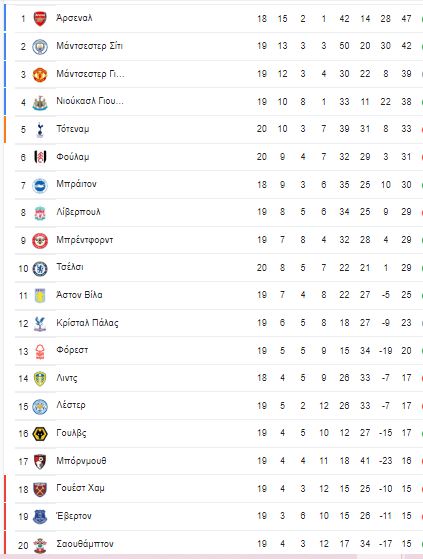This screenshot has width=423, height=559.
Task: Click the Κρίσταλ Πάλας team name
Action: (87, 323)
